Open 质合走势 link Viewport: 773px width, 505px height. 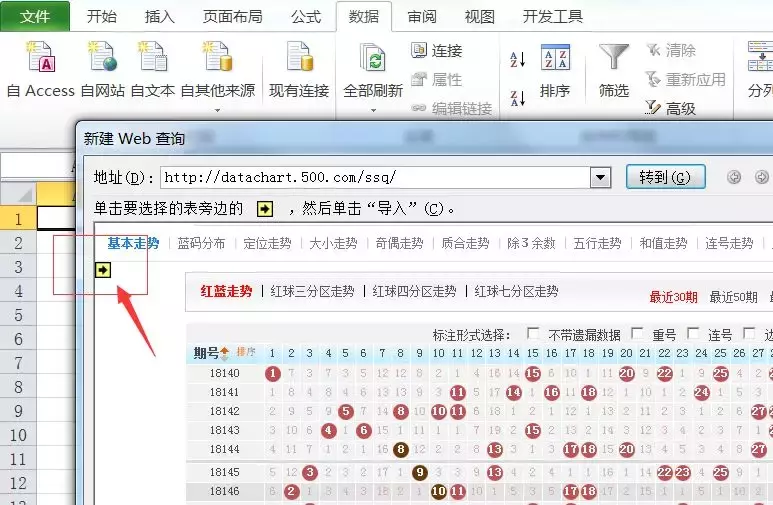465,243
